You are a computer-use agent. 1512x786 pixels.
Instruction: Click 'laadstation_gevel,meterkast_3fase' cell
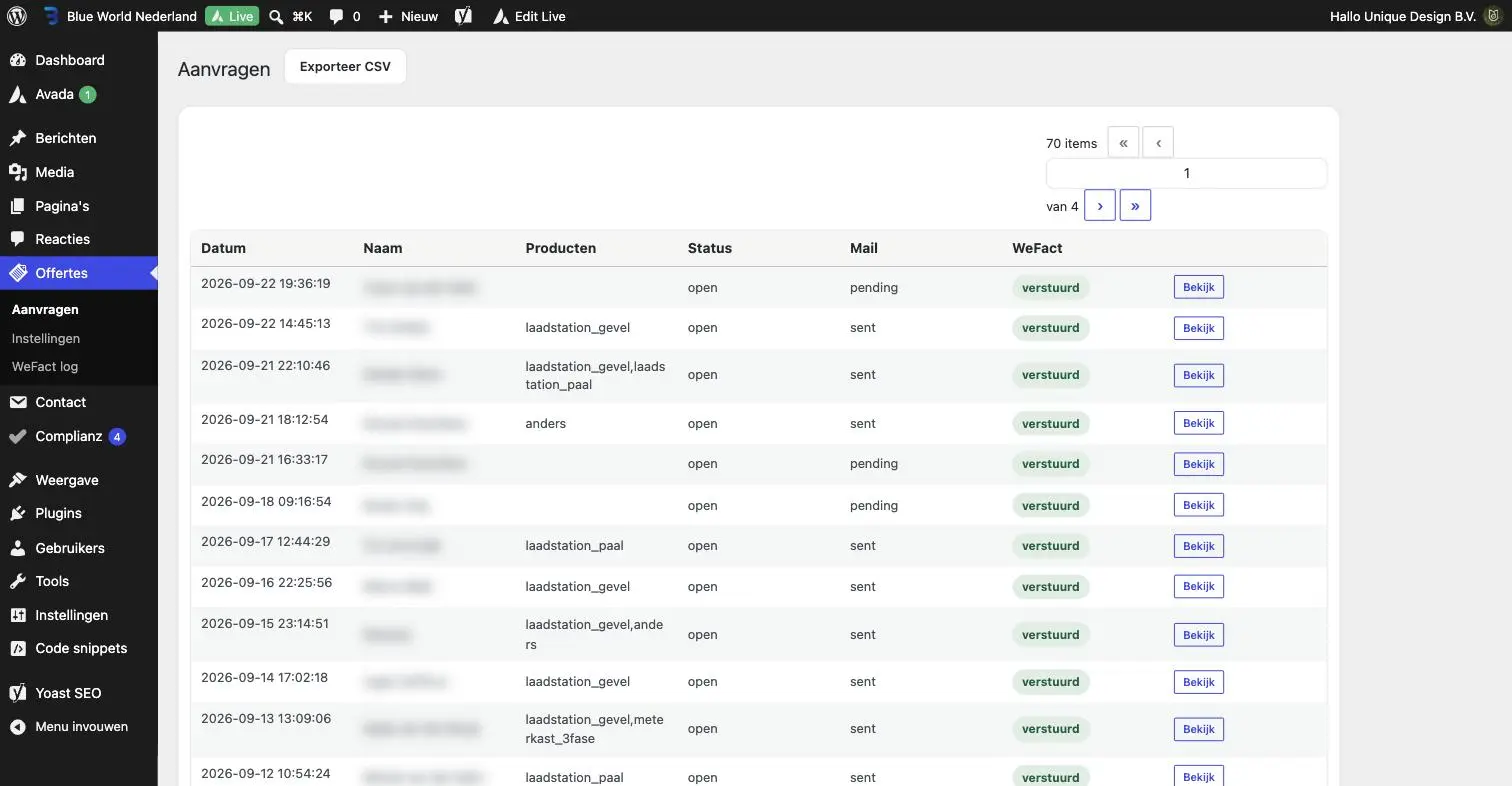[594, 729]
